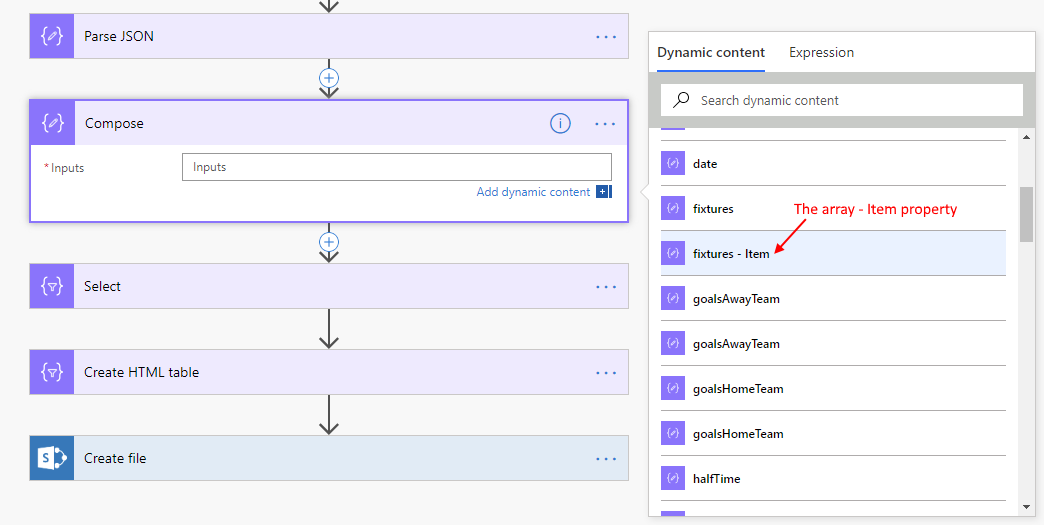Image resolution: width=1044 pixels, height=525 pixels.
Task: Open Parse JSON ellipsis menu
Action: 606,36
